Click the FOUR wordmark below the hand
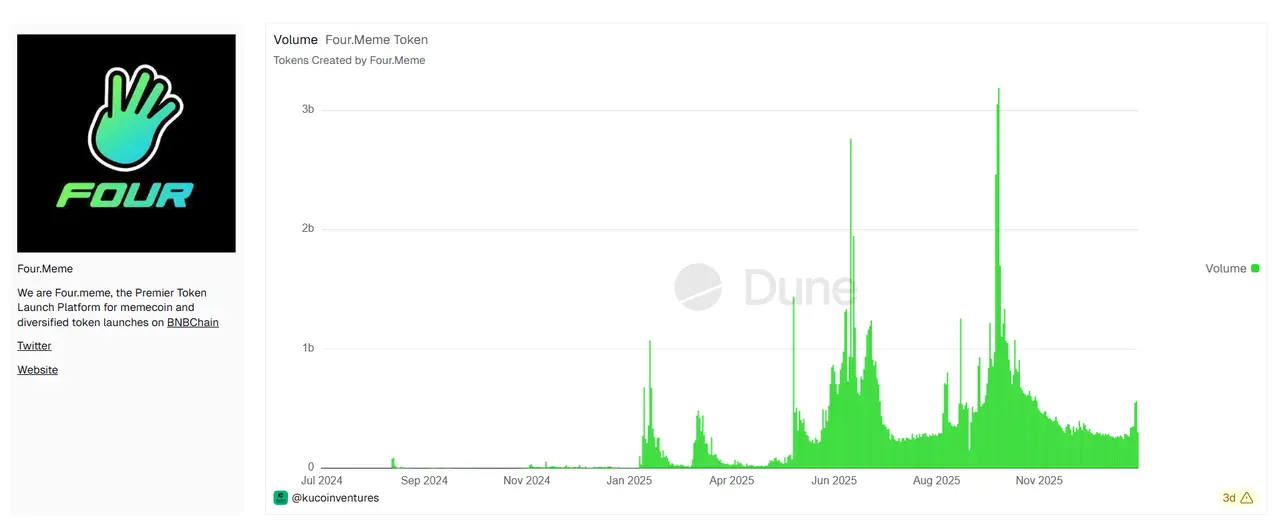This screenshot has height=527, width=1280. click(x=125, y=195)
